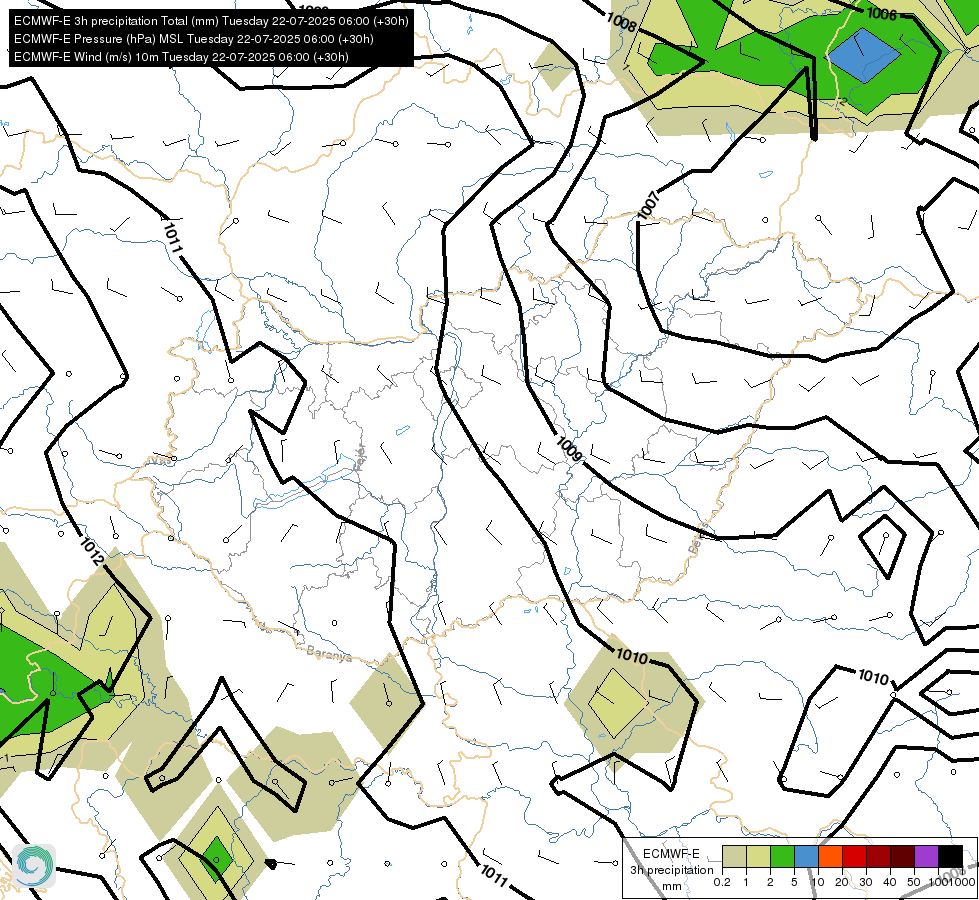The height and width of the screenshot is (900, 979).
Task: Select the khaki 0.2–1 mm legend swatch
Action: pos(734,856)
